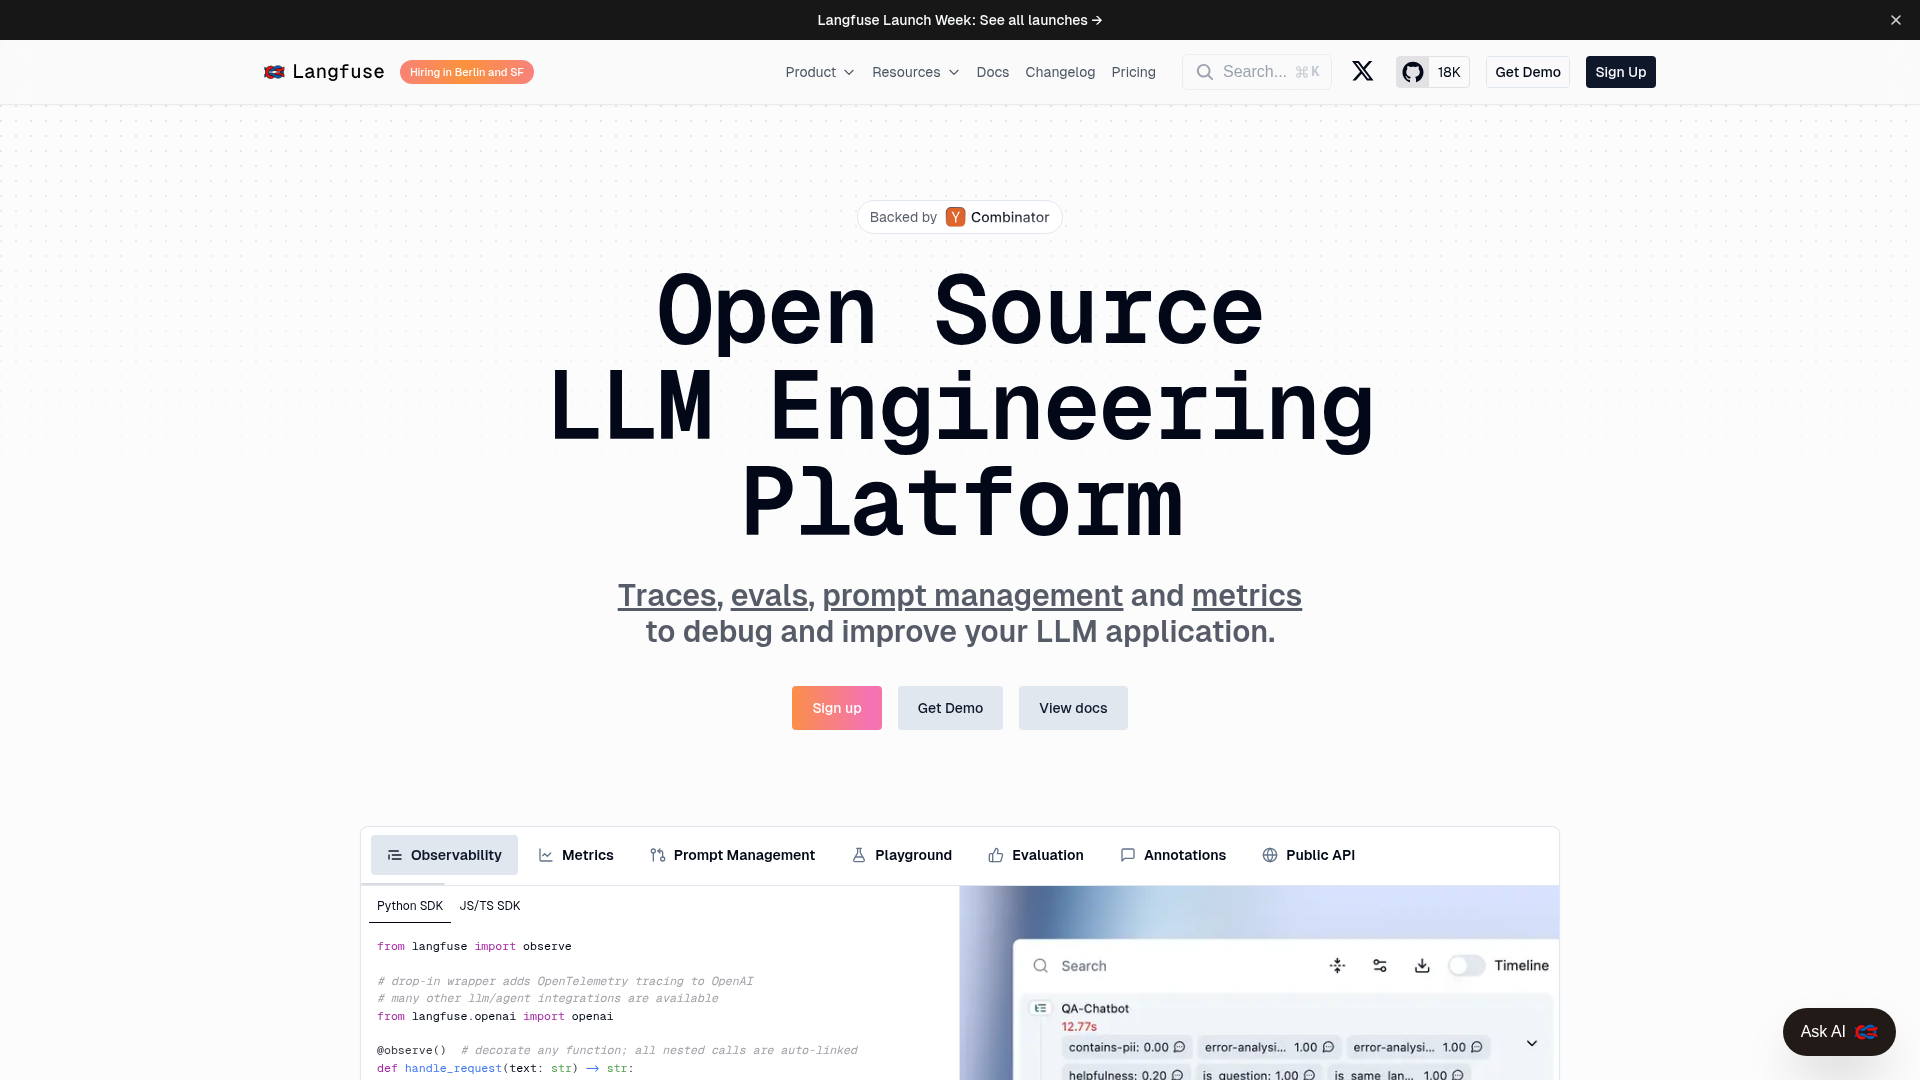Image resolution: width=1920 pixels, height=1080 pixels.
Task: Enable the Timeline toggle switch
Action: point(1467,965)
